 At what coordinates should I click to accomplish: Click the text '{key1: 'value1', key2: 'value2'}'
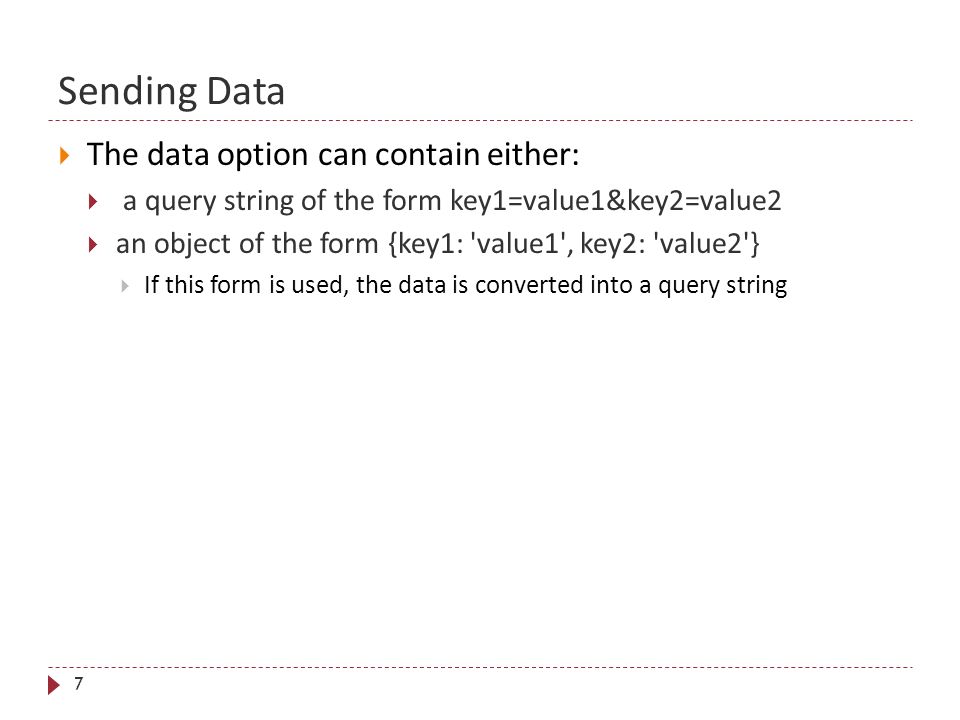[x=573, y=244]
